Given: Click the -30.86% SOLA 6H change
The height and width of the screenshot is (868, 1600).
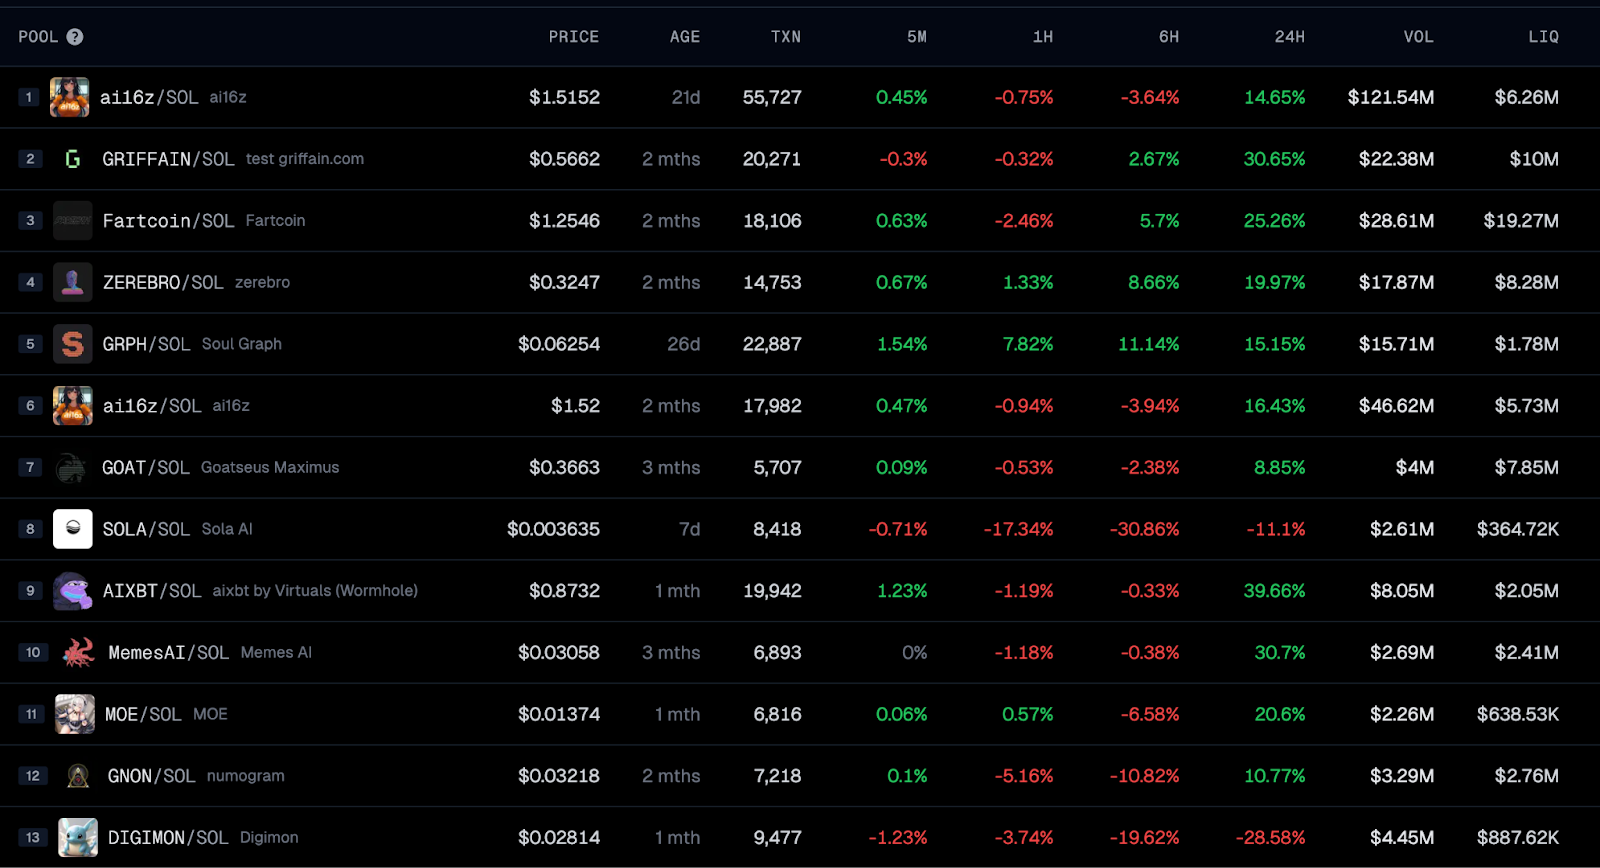Looking at the screenshot, I should pyautogui.click(x=1144, y=529).
